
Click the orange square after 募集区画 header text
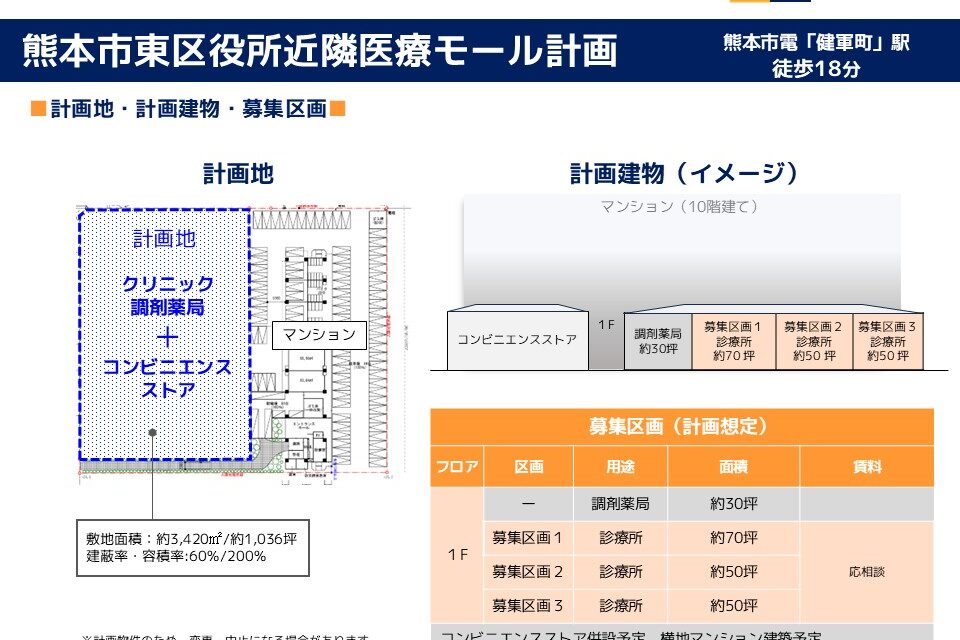(338, 108)
